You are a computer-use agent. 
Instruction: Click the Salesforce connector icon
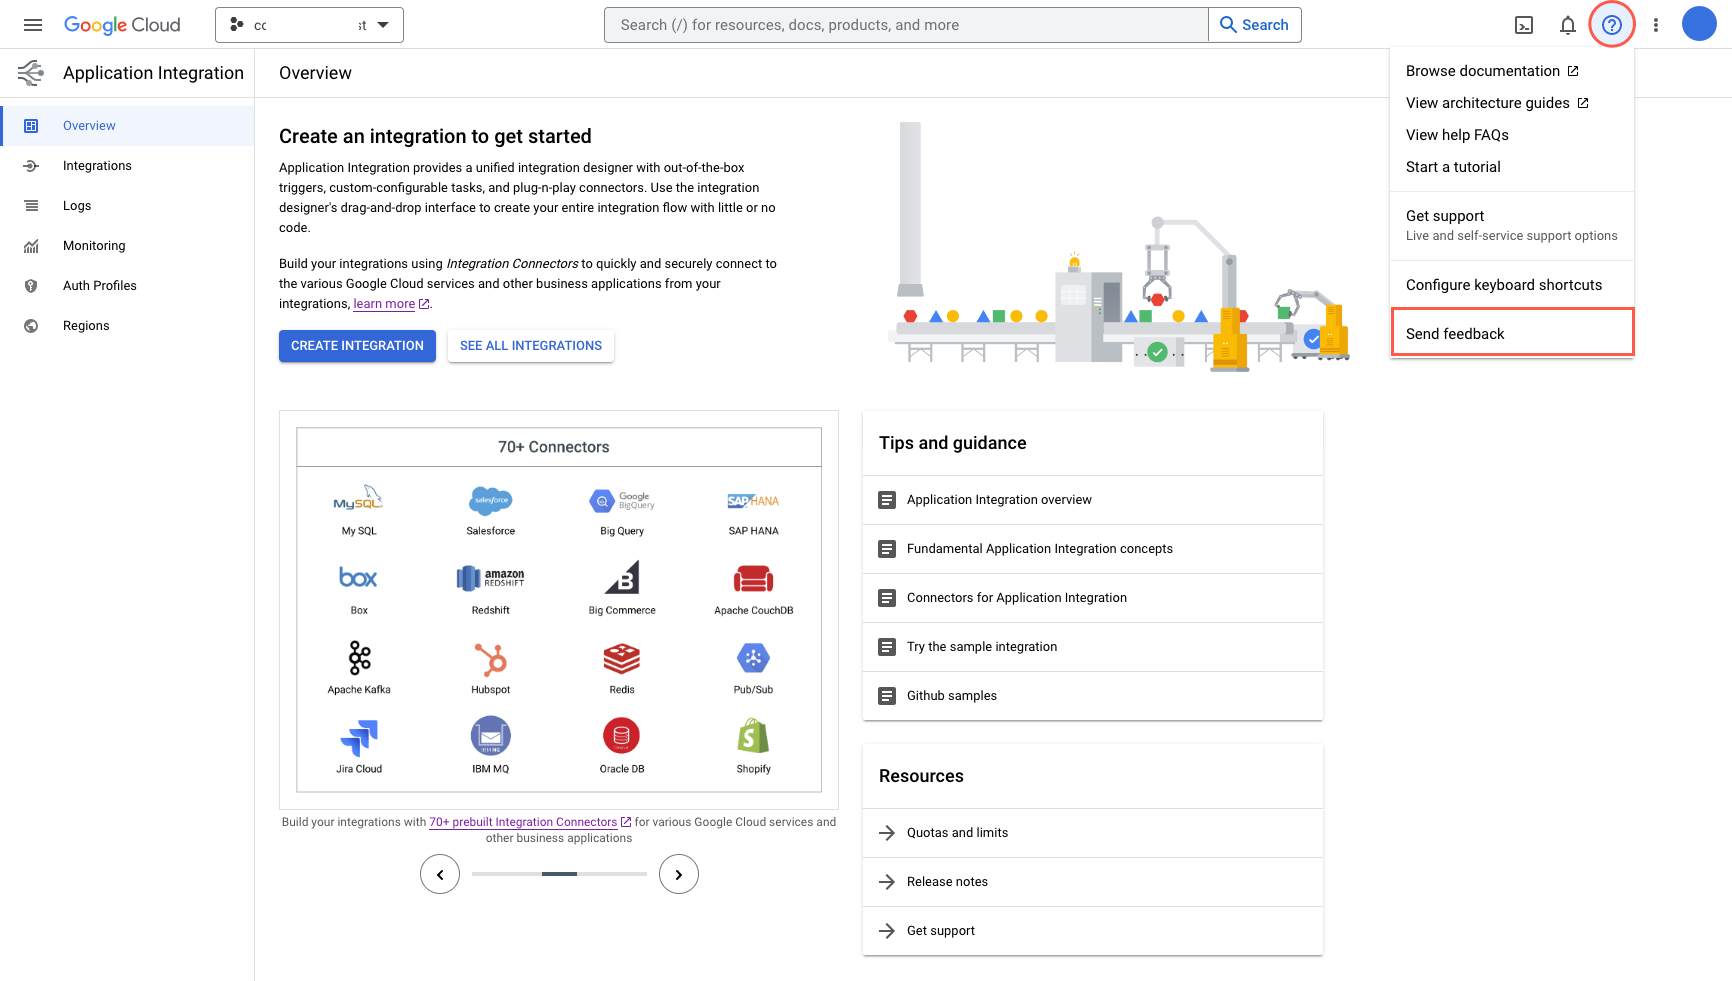(490, 500)
